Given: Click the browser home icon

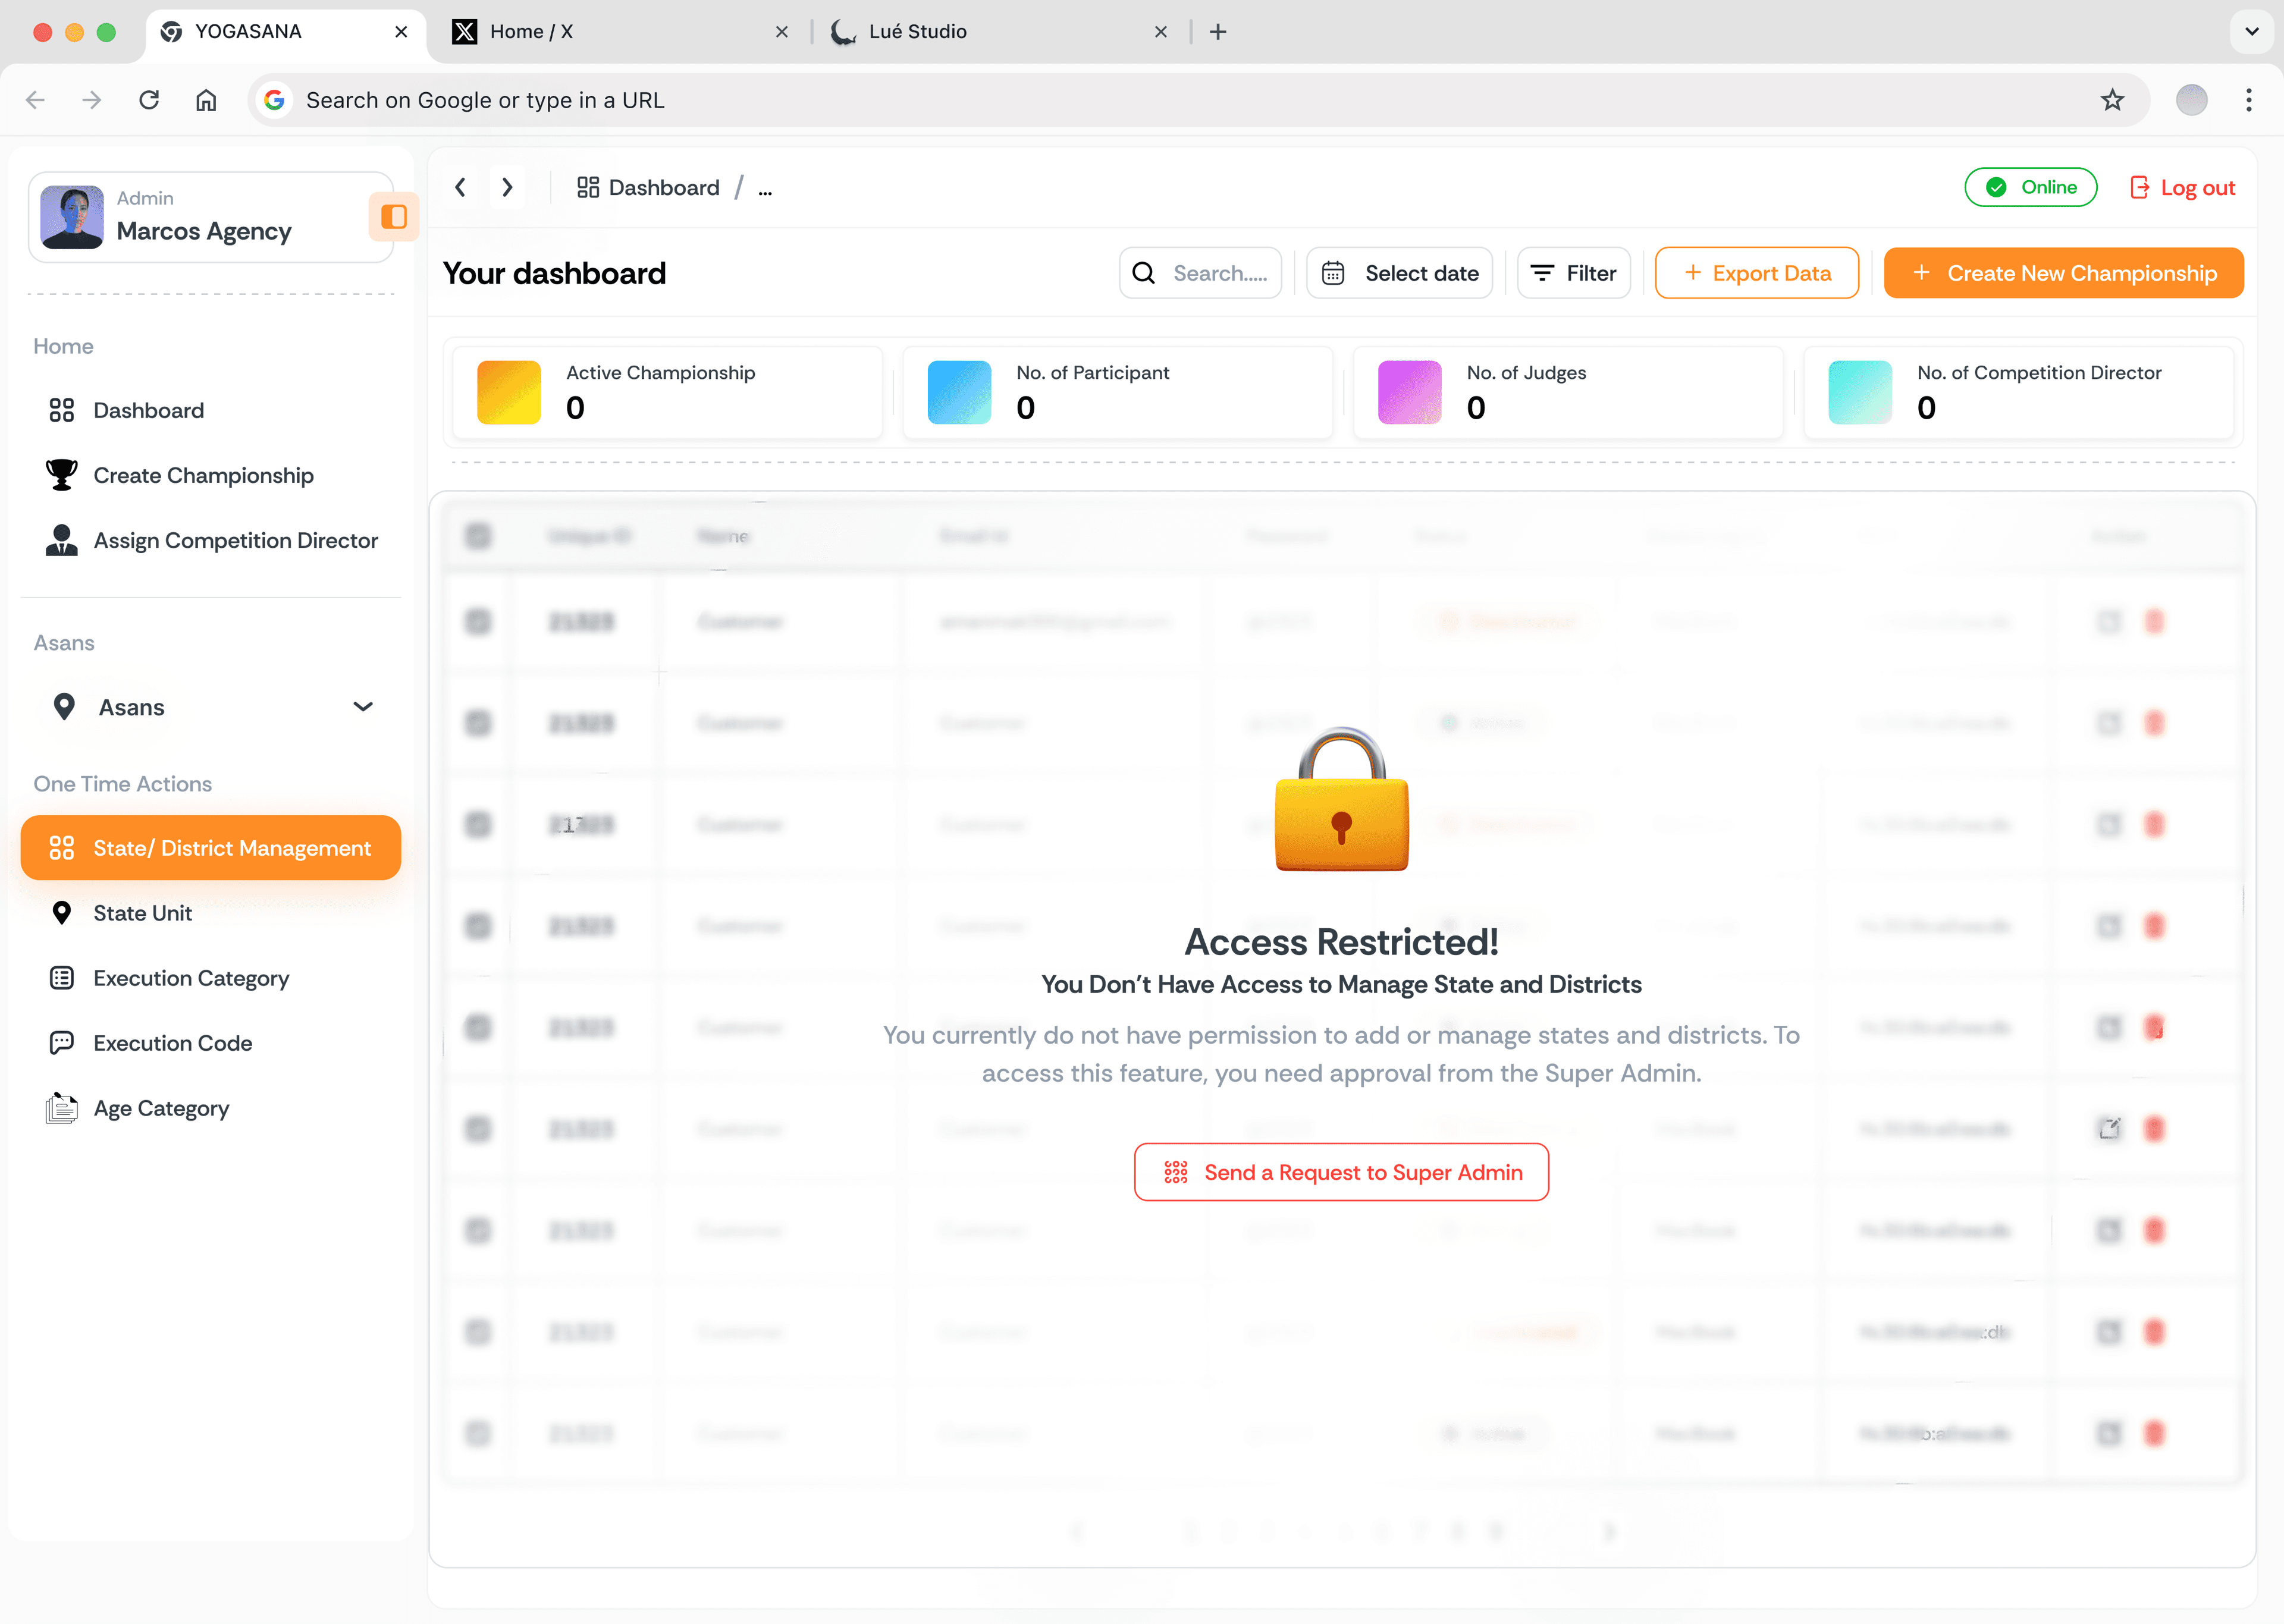Looking at the screenshot, I should point(206,100).
